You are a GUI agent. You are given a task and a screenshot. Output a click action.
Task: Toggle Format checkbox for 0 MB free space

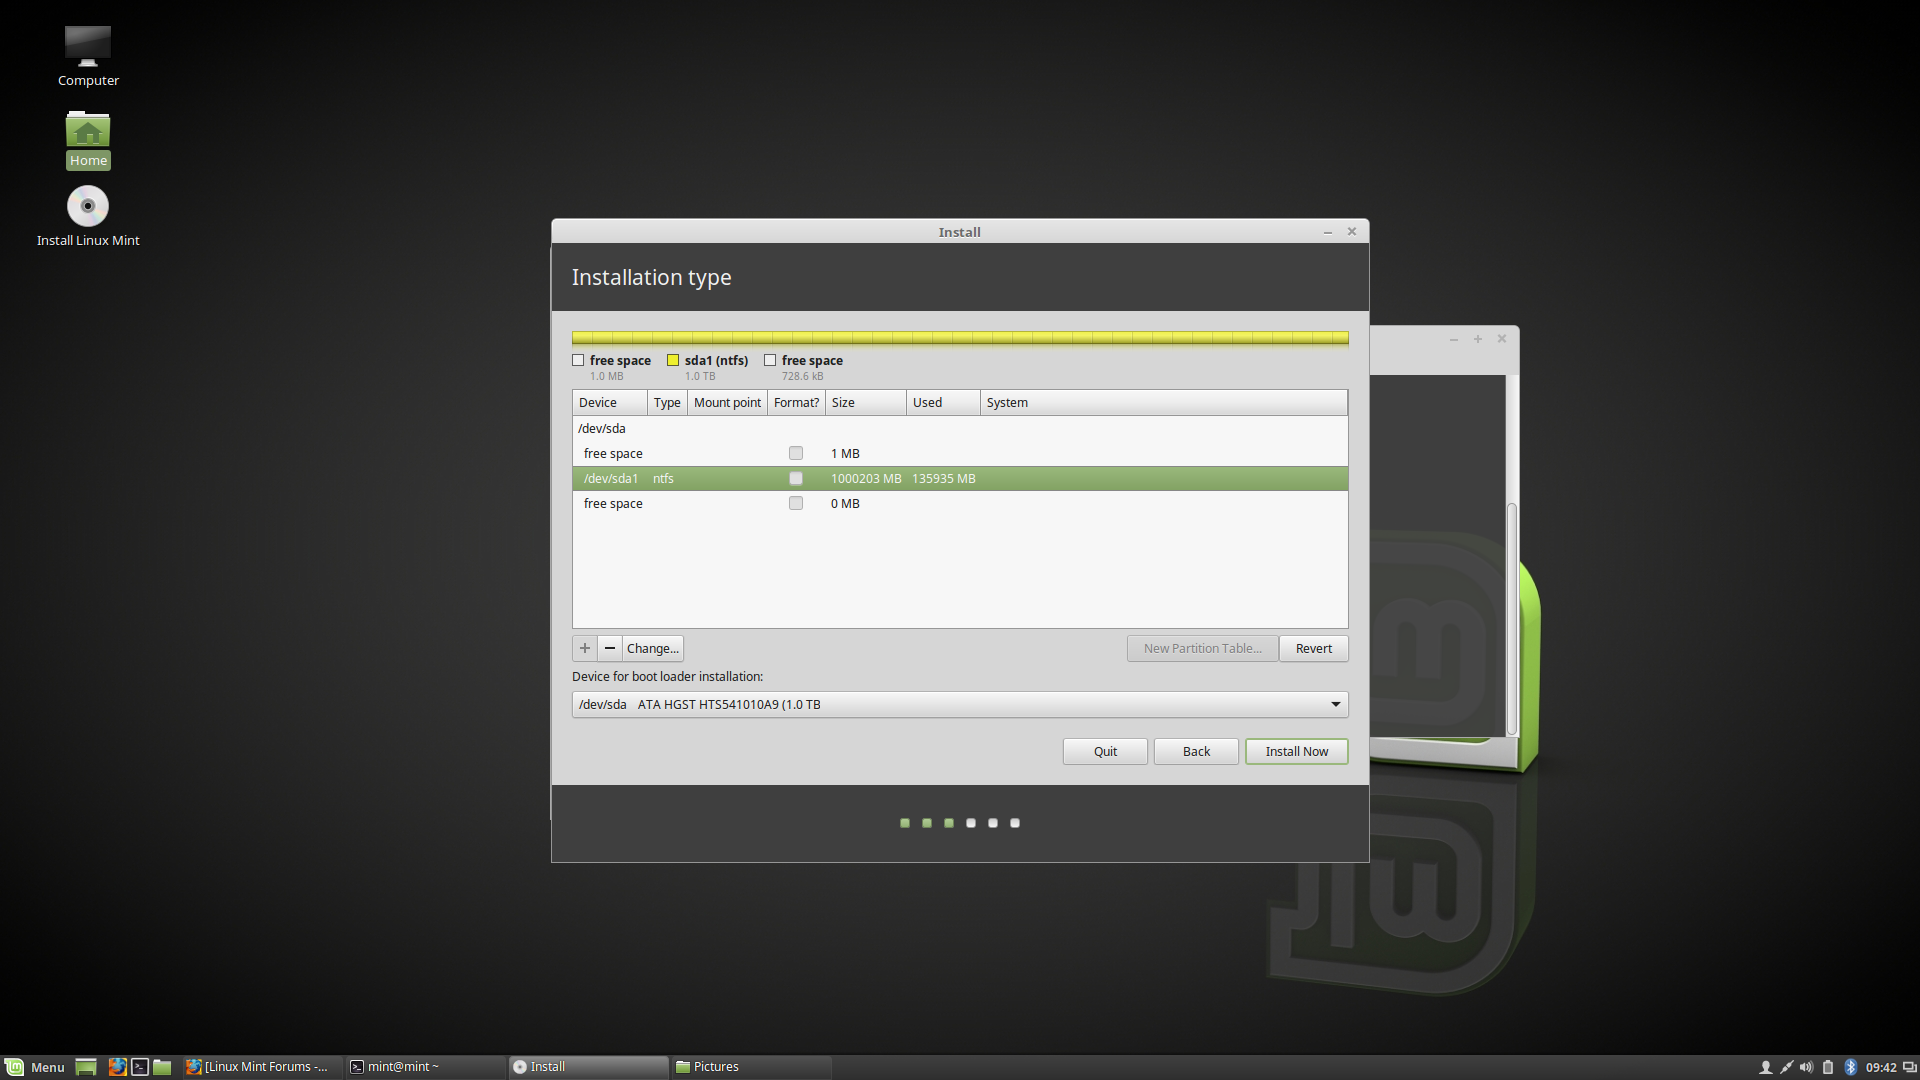(796, 503)
